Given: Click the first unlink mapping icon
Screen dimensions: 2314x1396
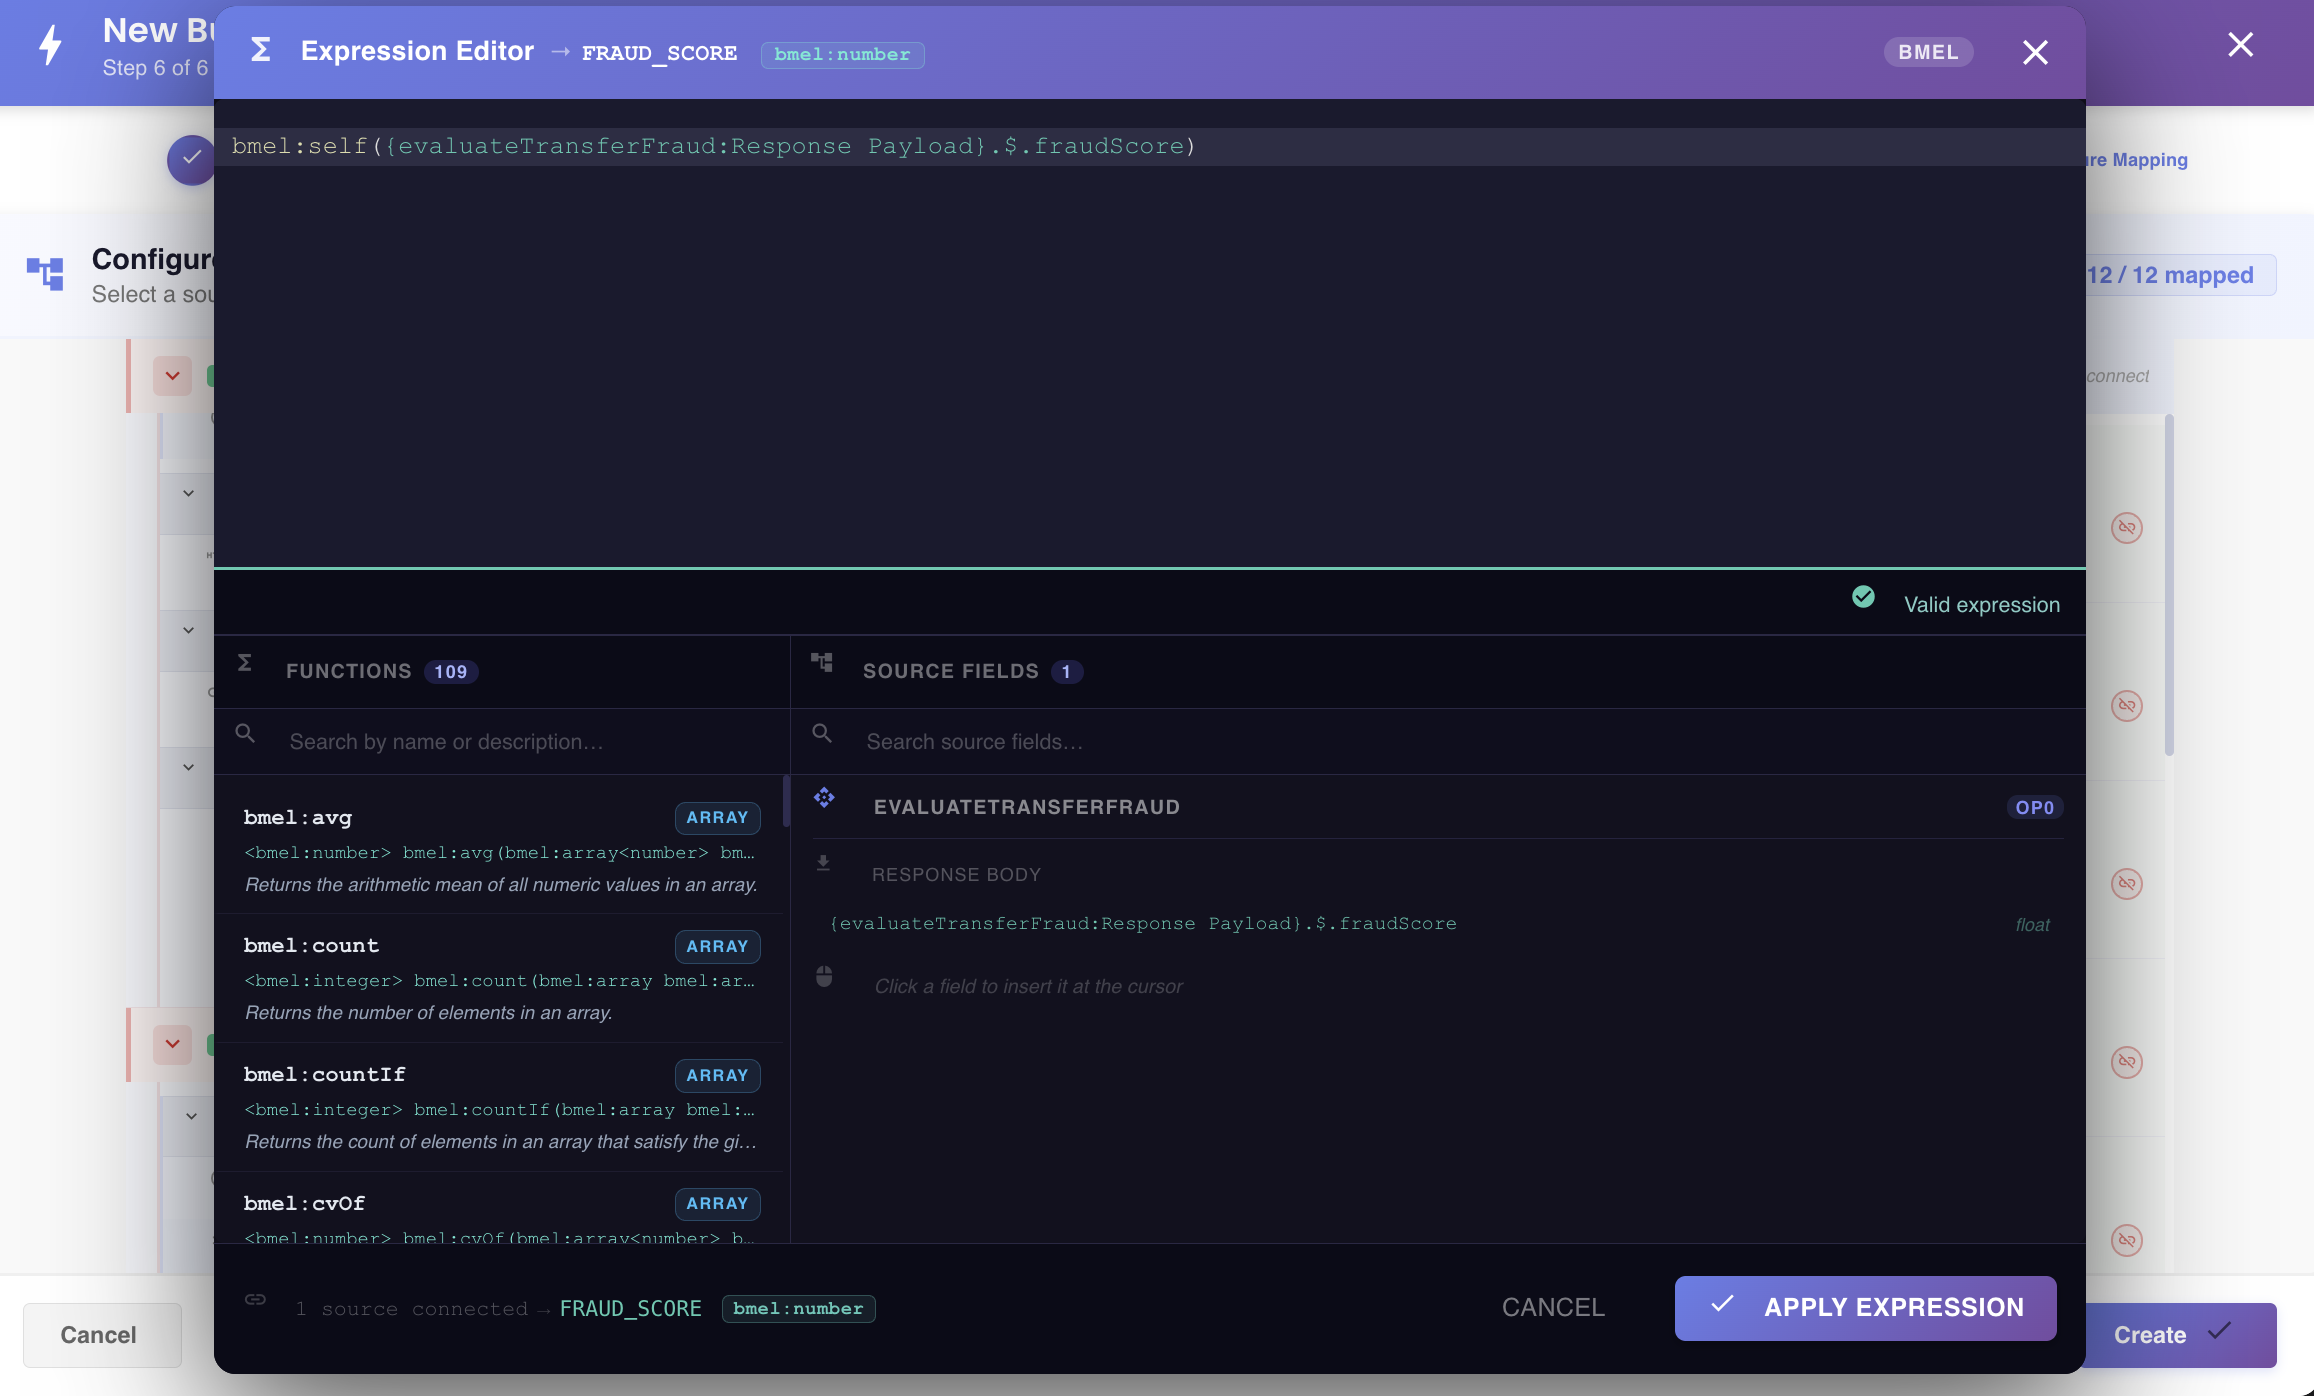Looking at the screenshot, I should click(x=2126, y=527).
